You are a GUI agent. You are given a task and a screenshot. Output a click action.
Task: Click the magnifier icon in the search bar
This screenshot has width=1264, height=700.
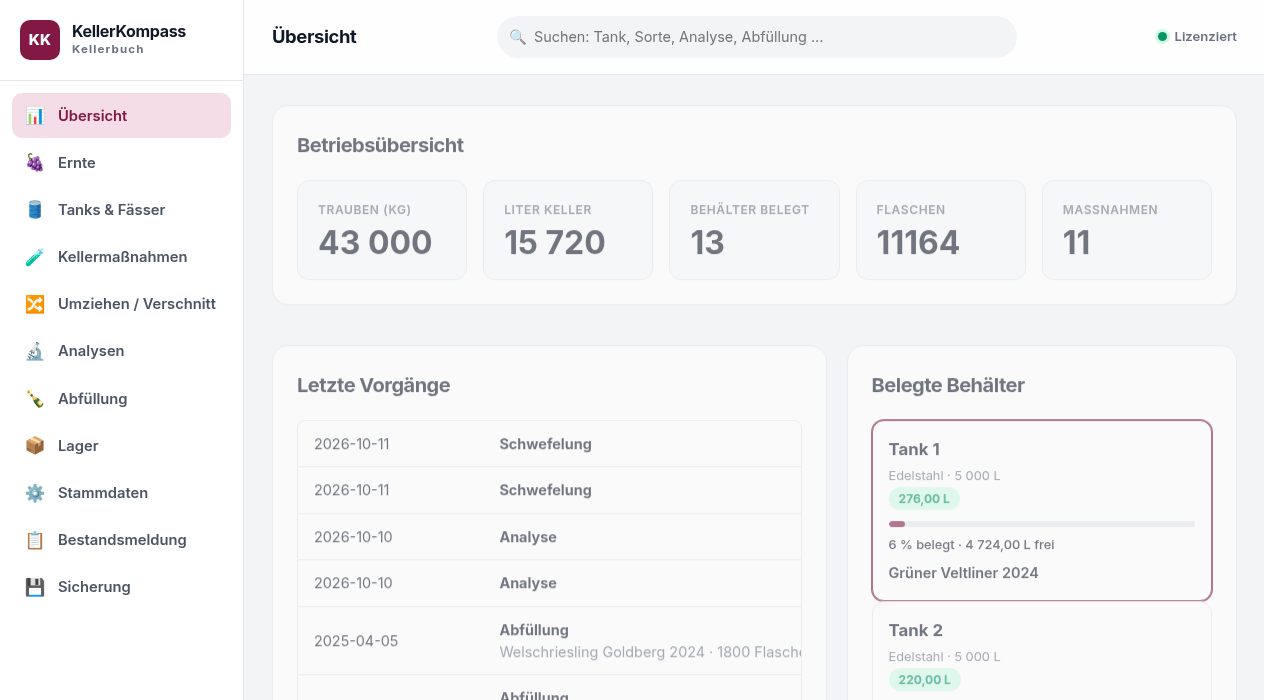coord(518,37)
